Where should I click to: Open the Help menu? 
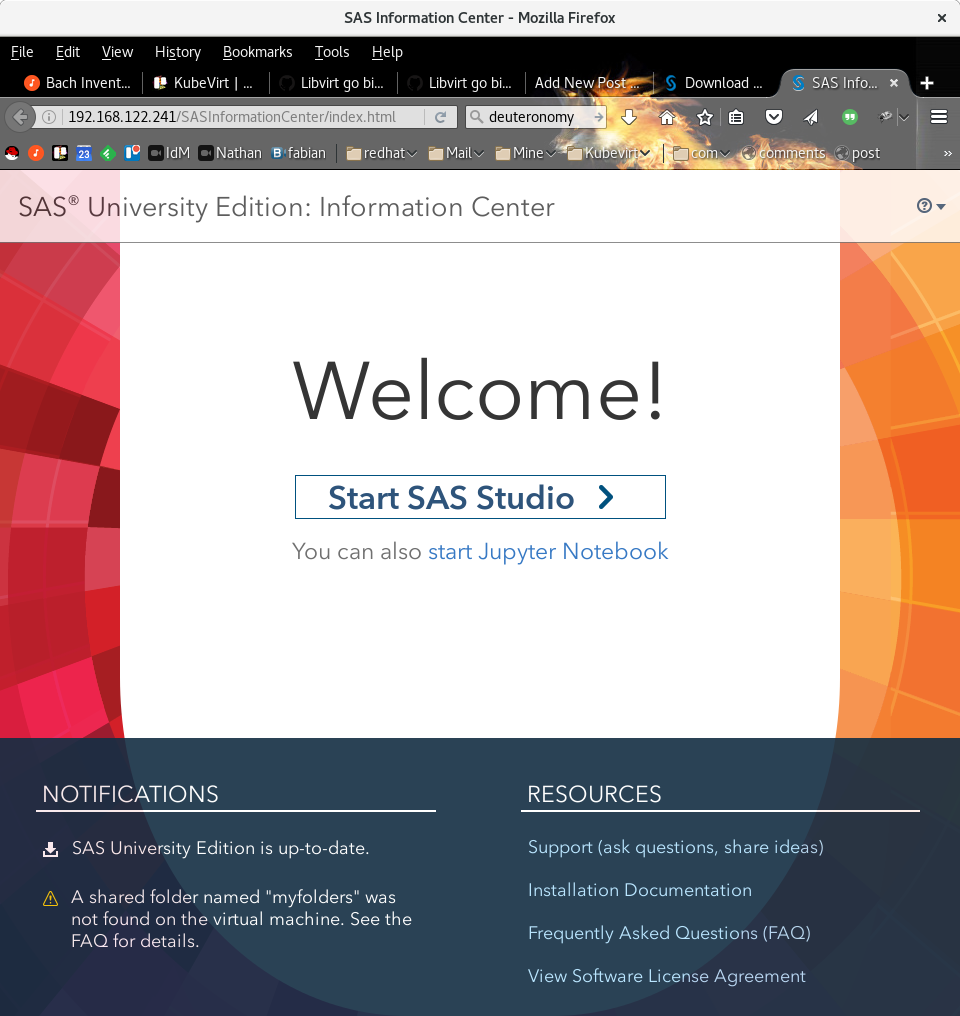(387, 52)
